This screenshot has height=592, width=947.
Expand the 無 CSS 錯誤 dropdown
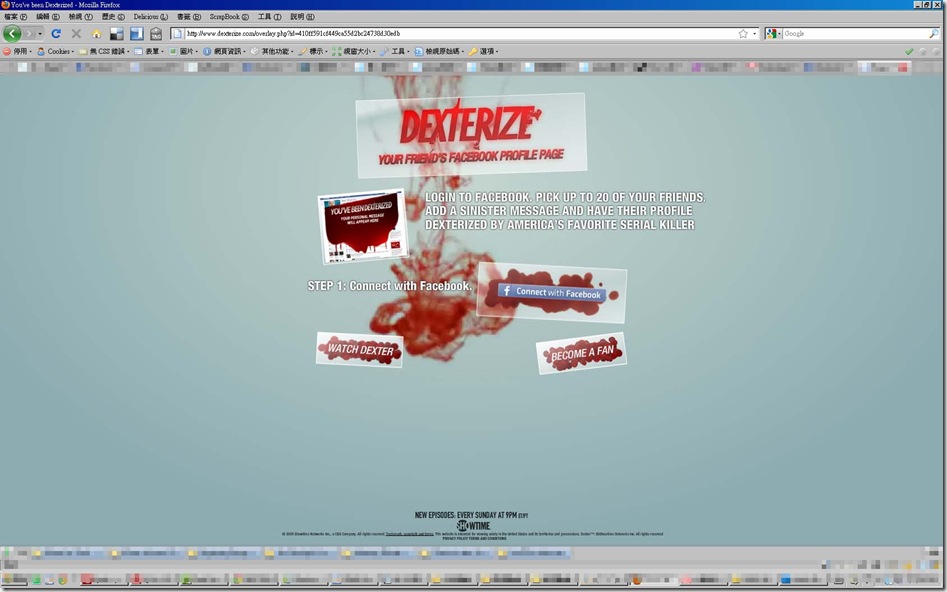[104, 51]
